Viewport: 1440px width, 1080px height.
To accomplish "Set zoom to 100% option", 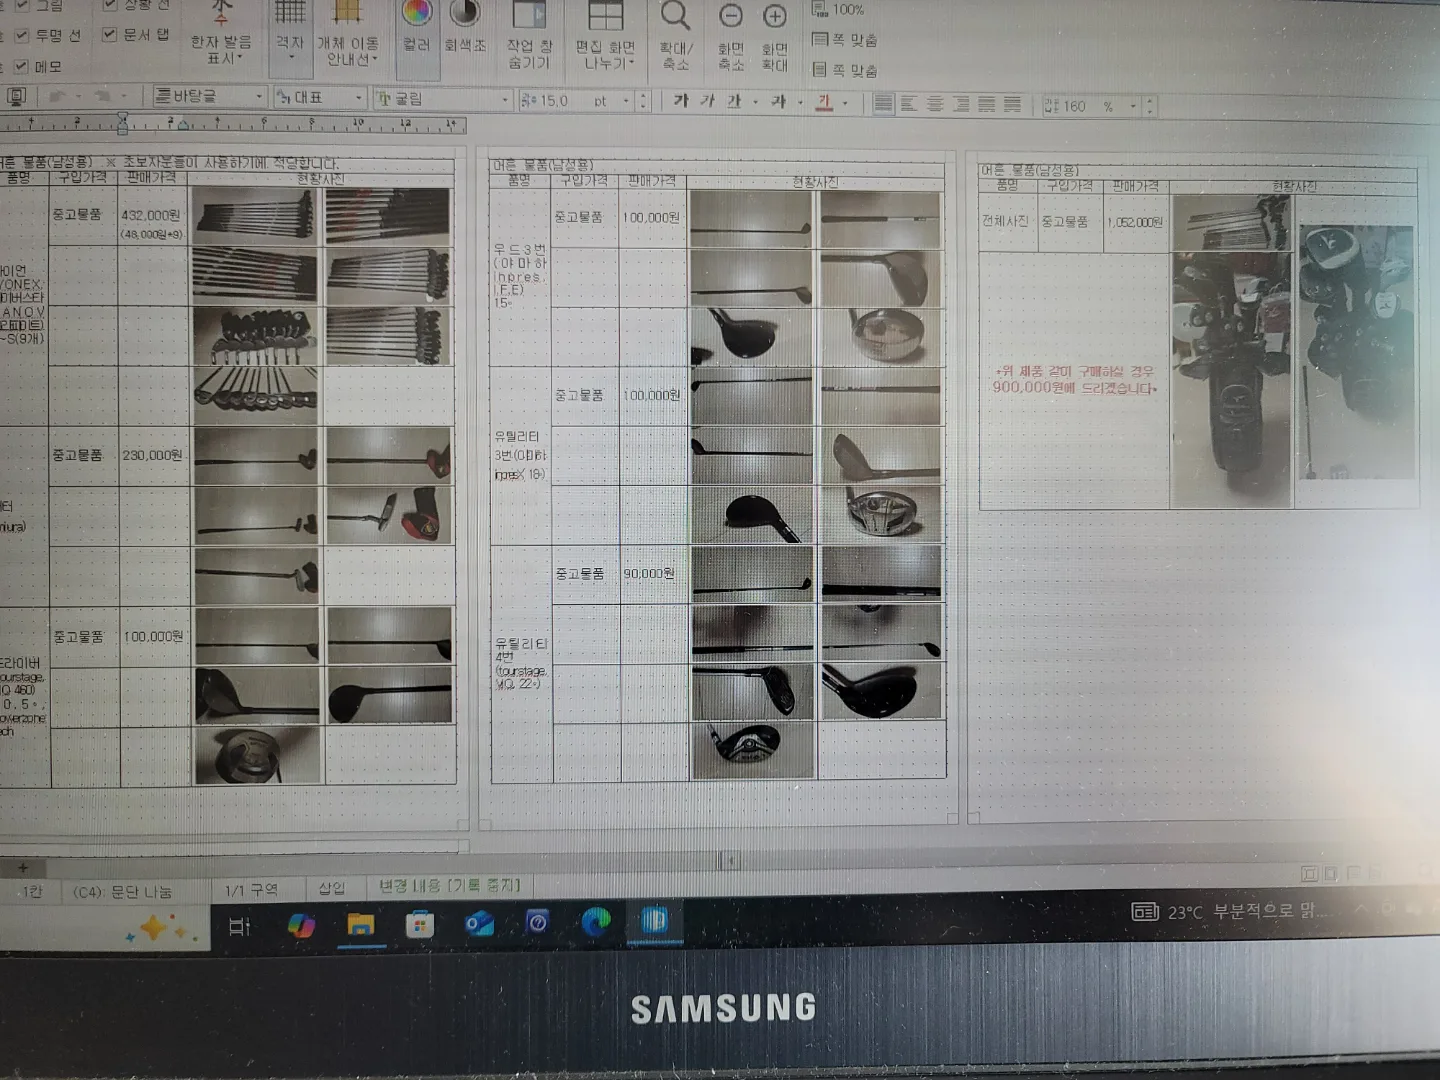I will pos(838,10).
